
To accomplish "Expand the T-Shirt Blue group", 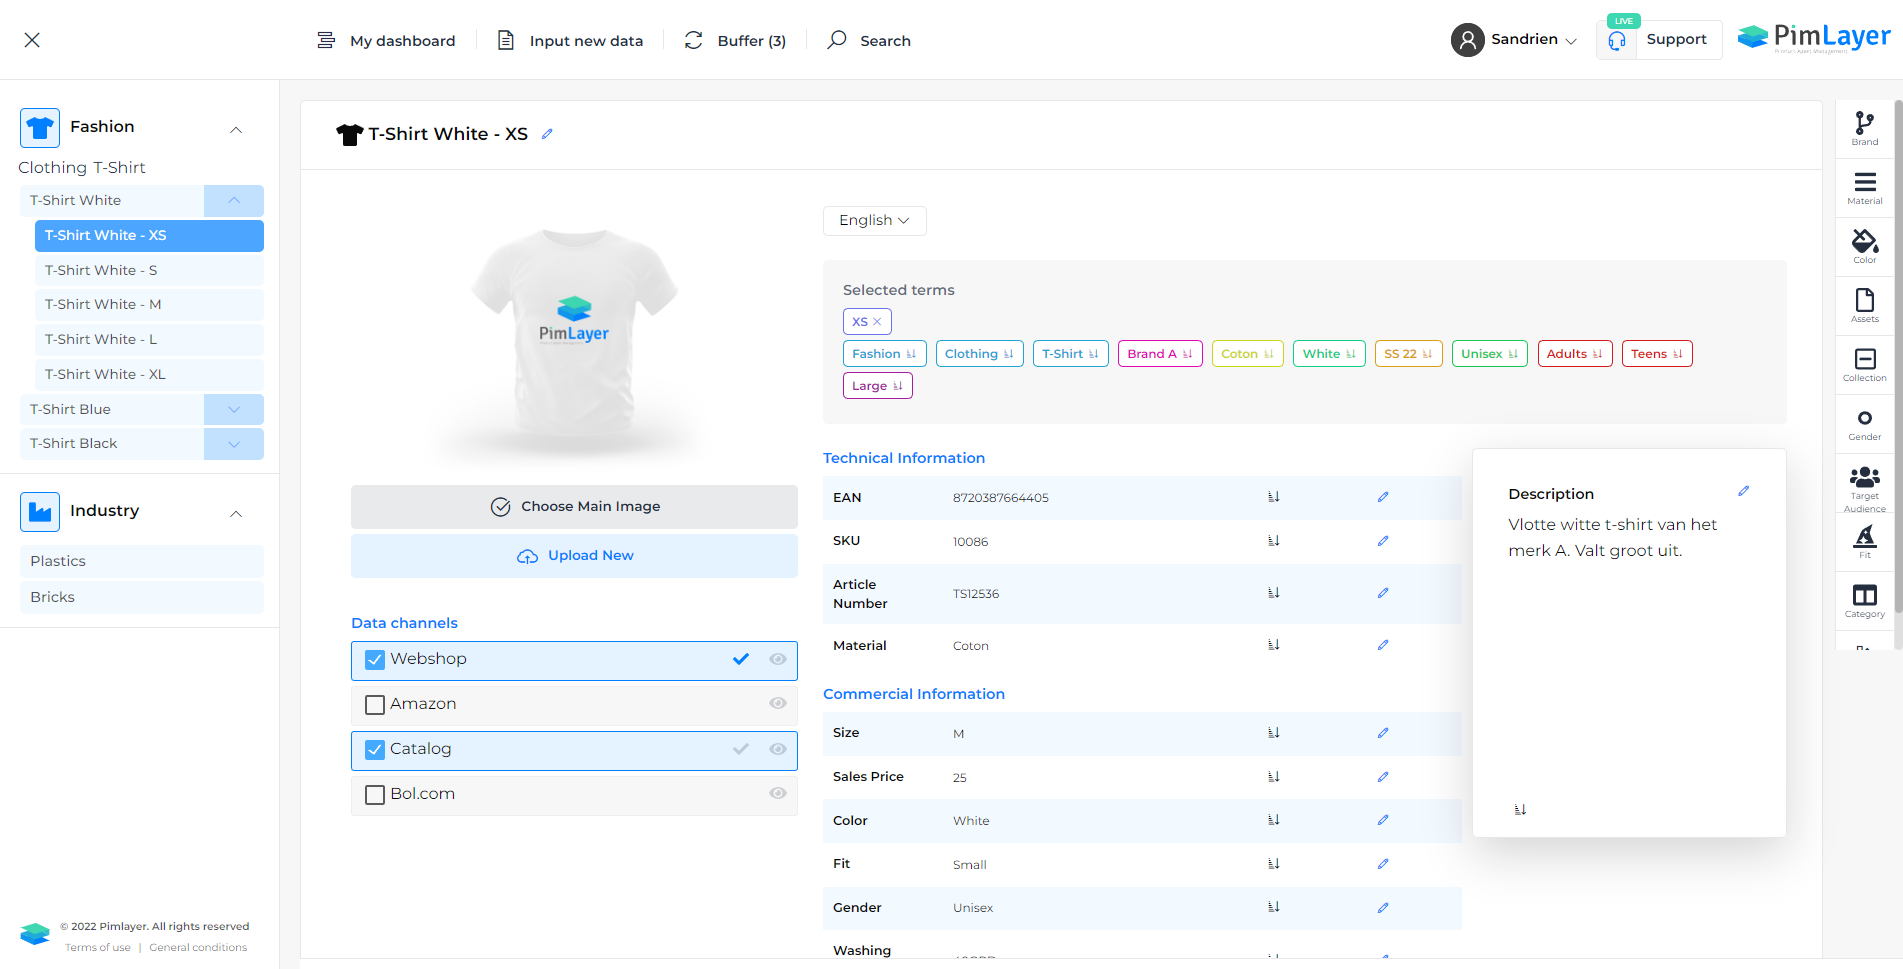I will 234,409.
